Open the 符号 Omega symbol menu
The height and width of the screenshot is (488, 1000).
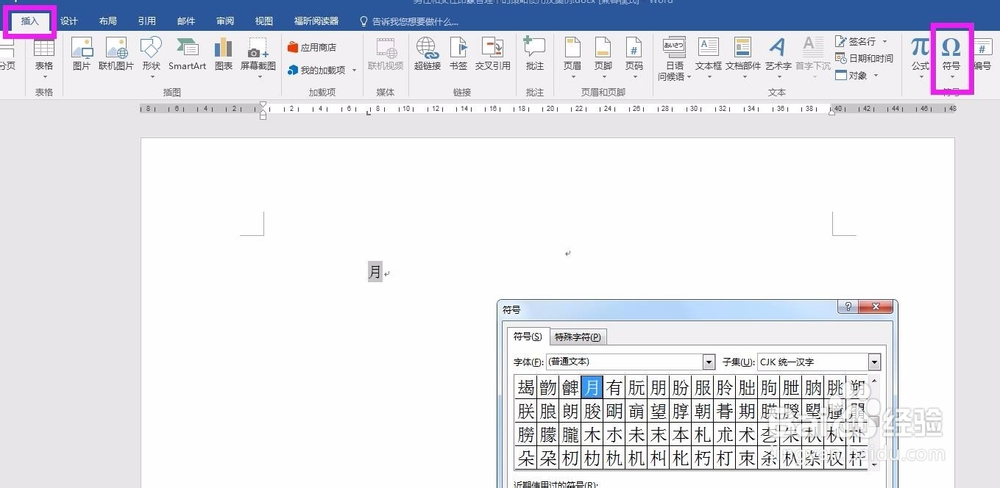pyautogui.click(x=951, y=56)
